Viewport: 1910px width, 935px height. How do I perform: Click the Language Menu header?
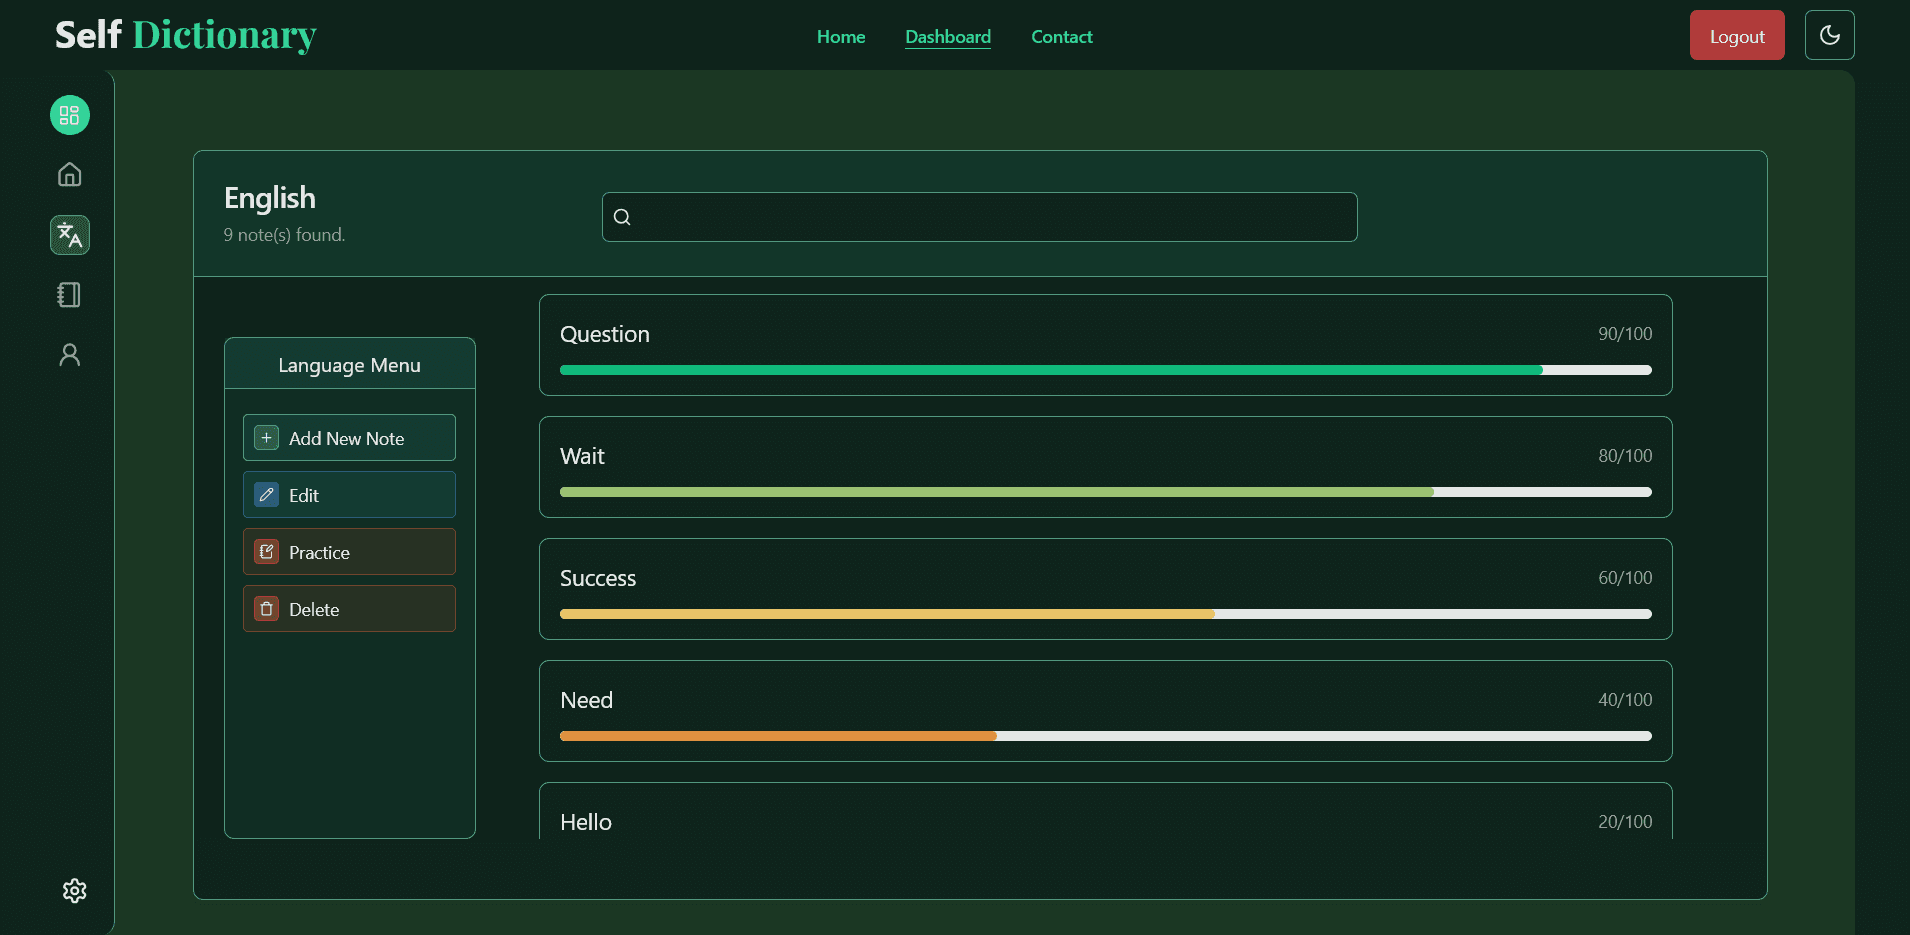[350, 364]
